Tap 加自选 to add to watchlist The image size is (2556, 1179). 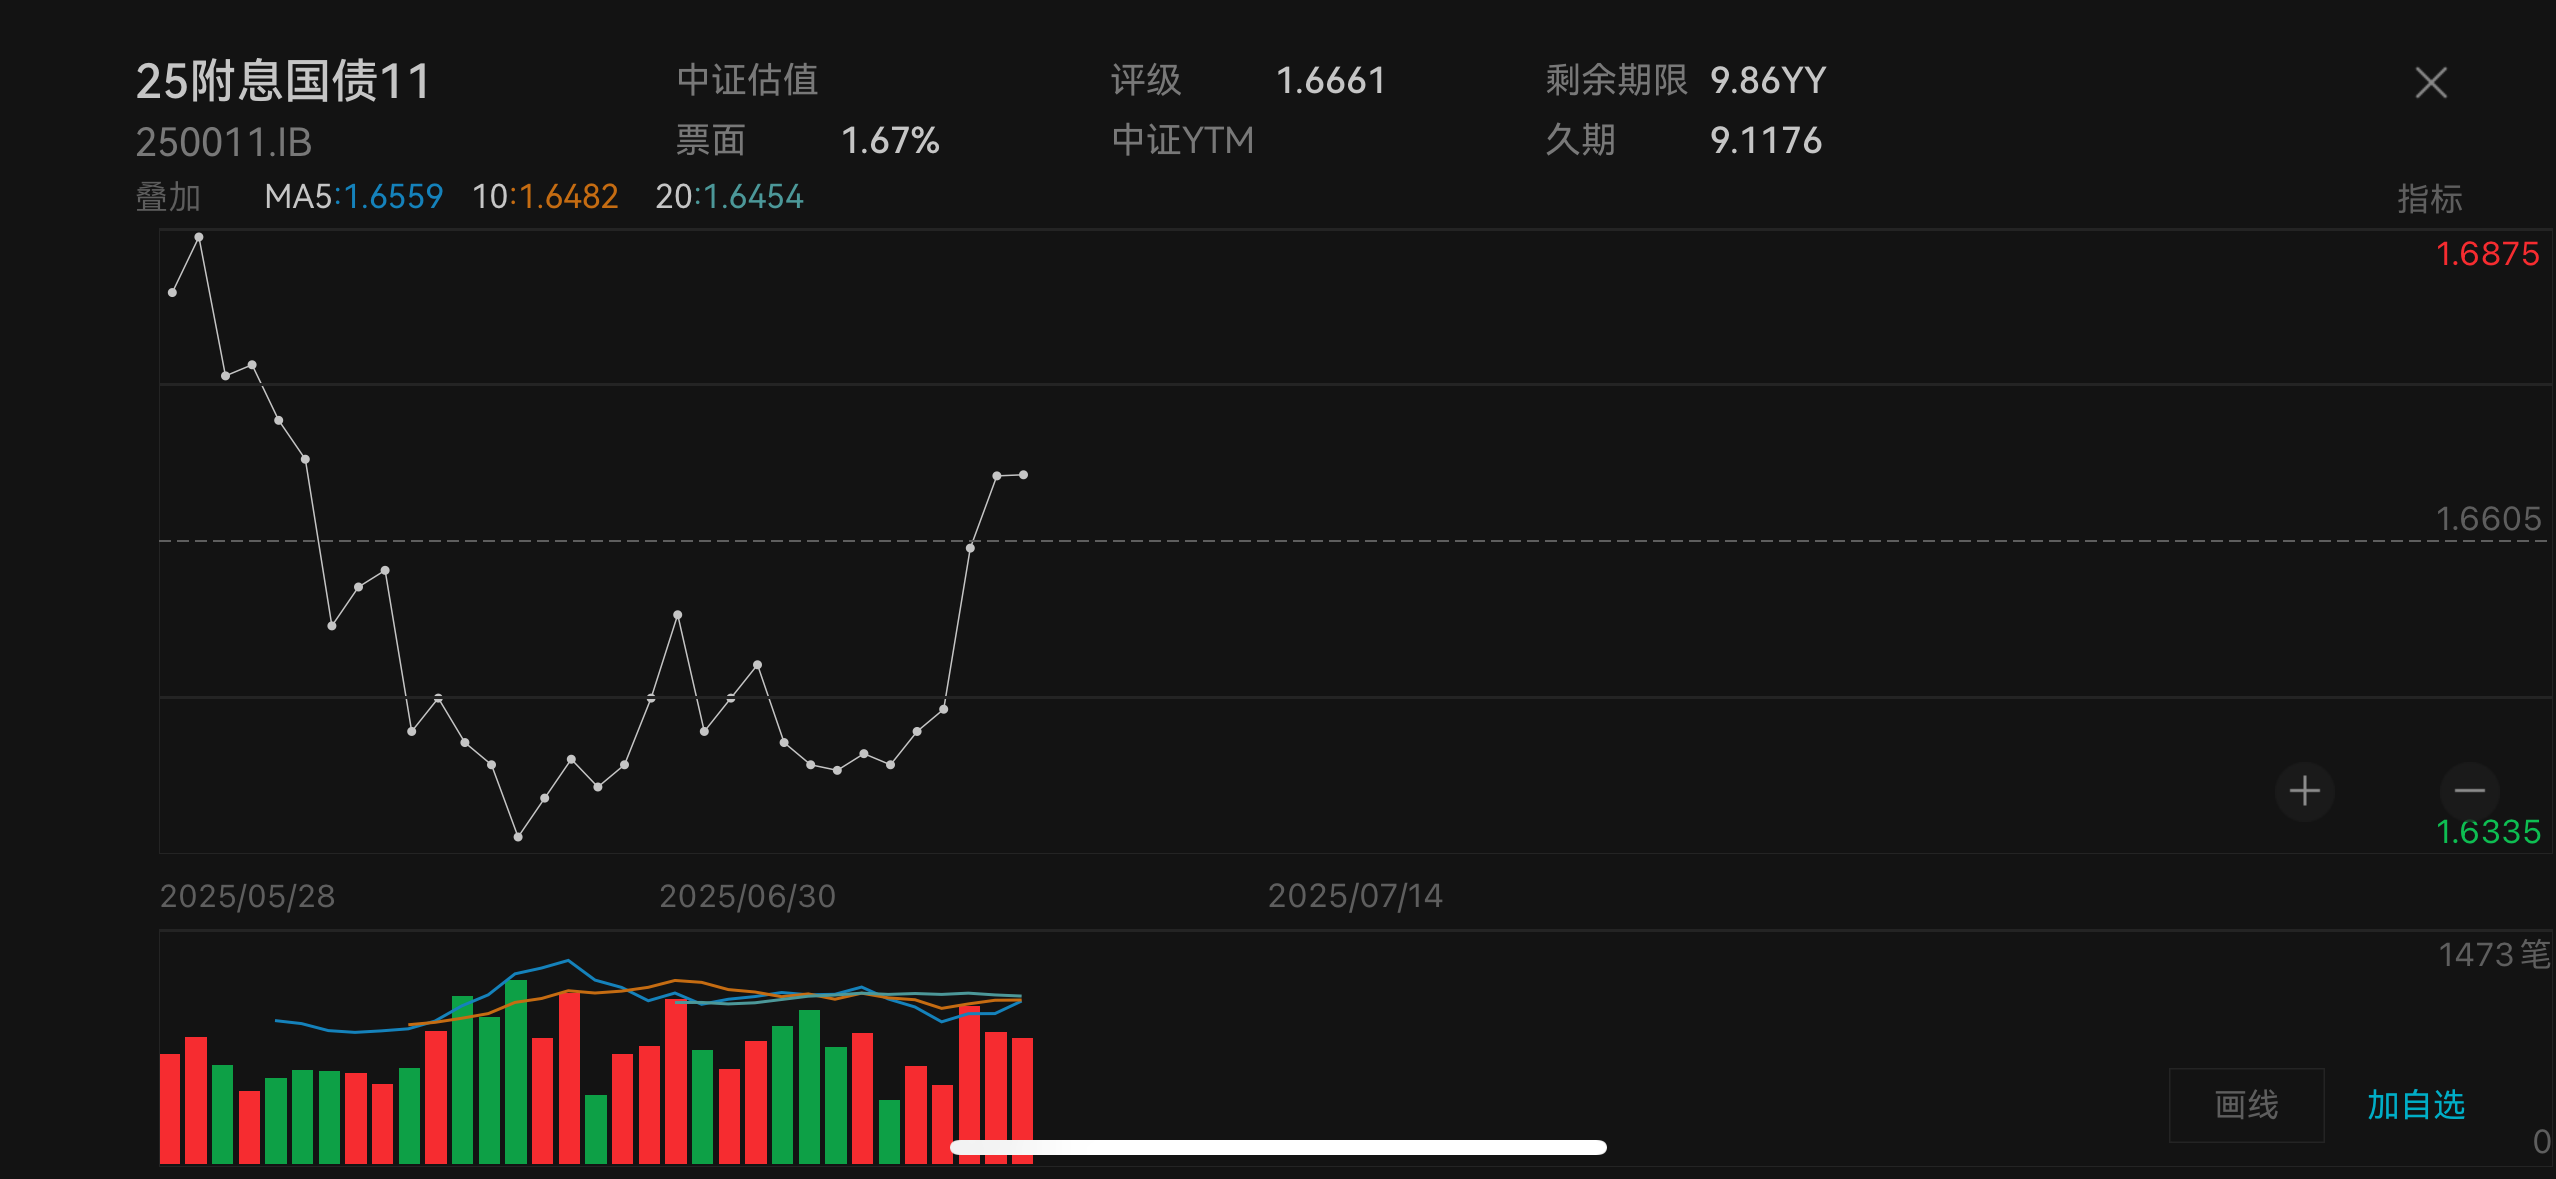click(2415, 1104)
